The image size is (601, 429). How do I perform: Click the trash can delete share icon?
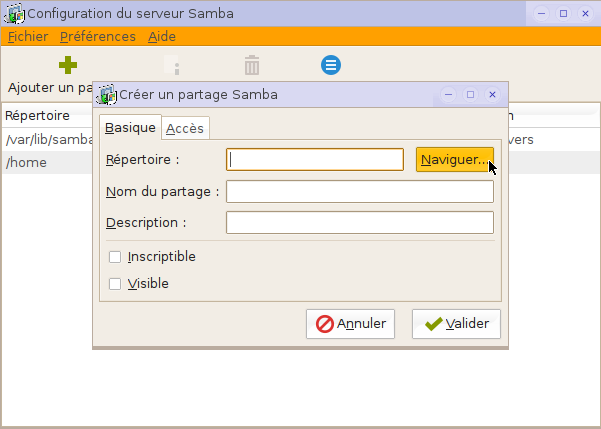(252, 65)
